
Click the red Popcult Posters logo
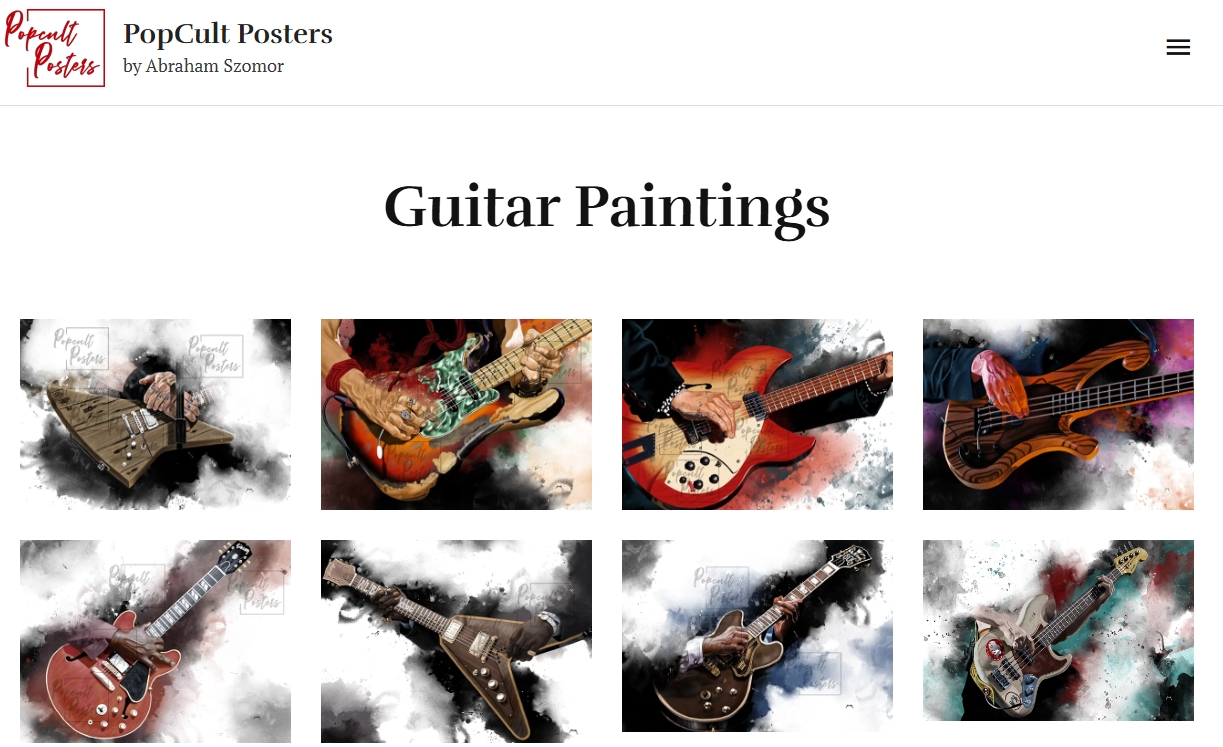(x=55, y=48)
